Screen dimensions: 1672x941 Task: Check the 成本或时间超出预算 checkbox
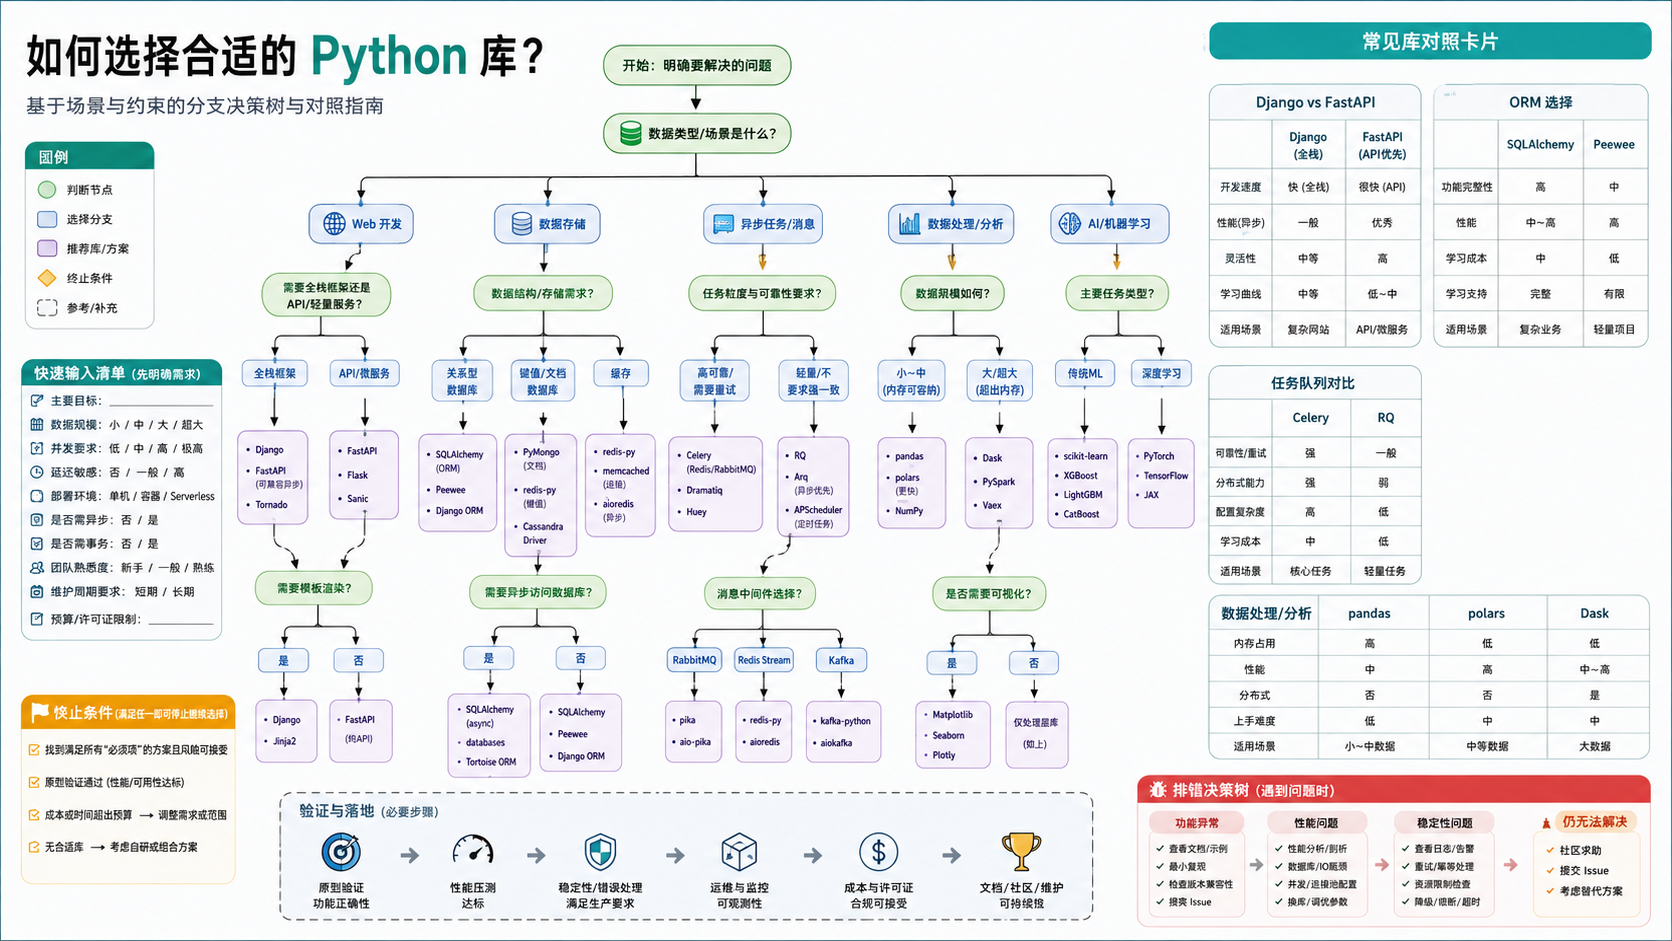coord(34,815)
